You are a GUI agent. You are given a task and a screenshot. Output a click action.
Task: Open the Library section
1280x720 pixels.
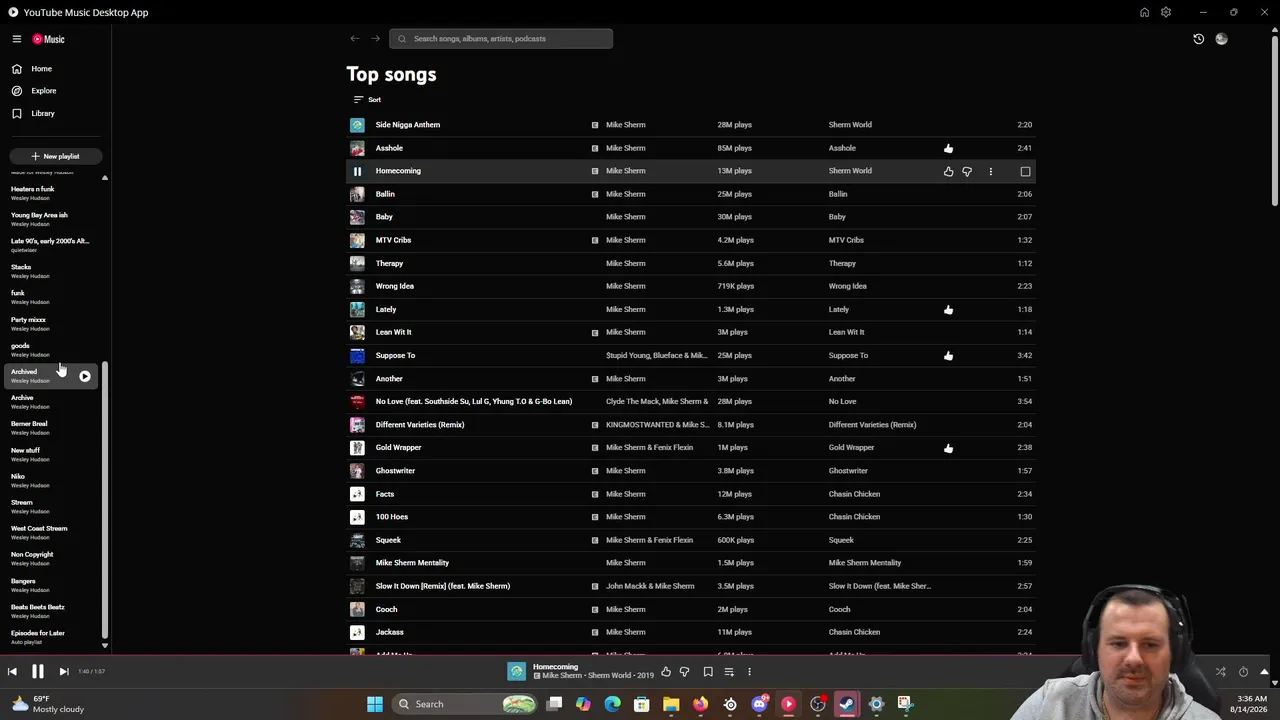click(42, 113)
